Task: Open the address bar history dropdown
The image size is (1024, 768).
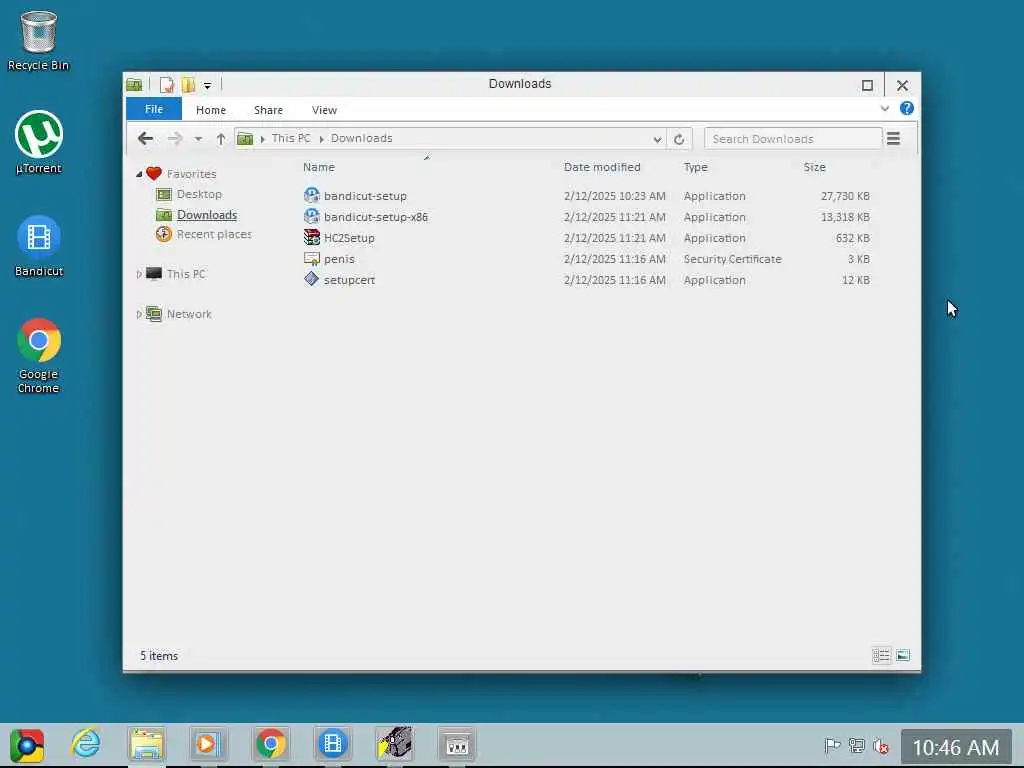Action: (657, 139)
